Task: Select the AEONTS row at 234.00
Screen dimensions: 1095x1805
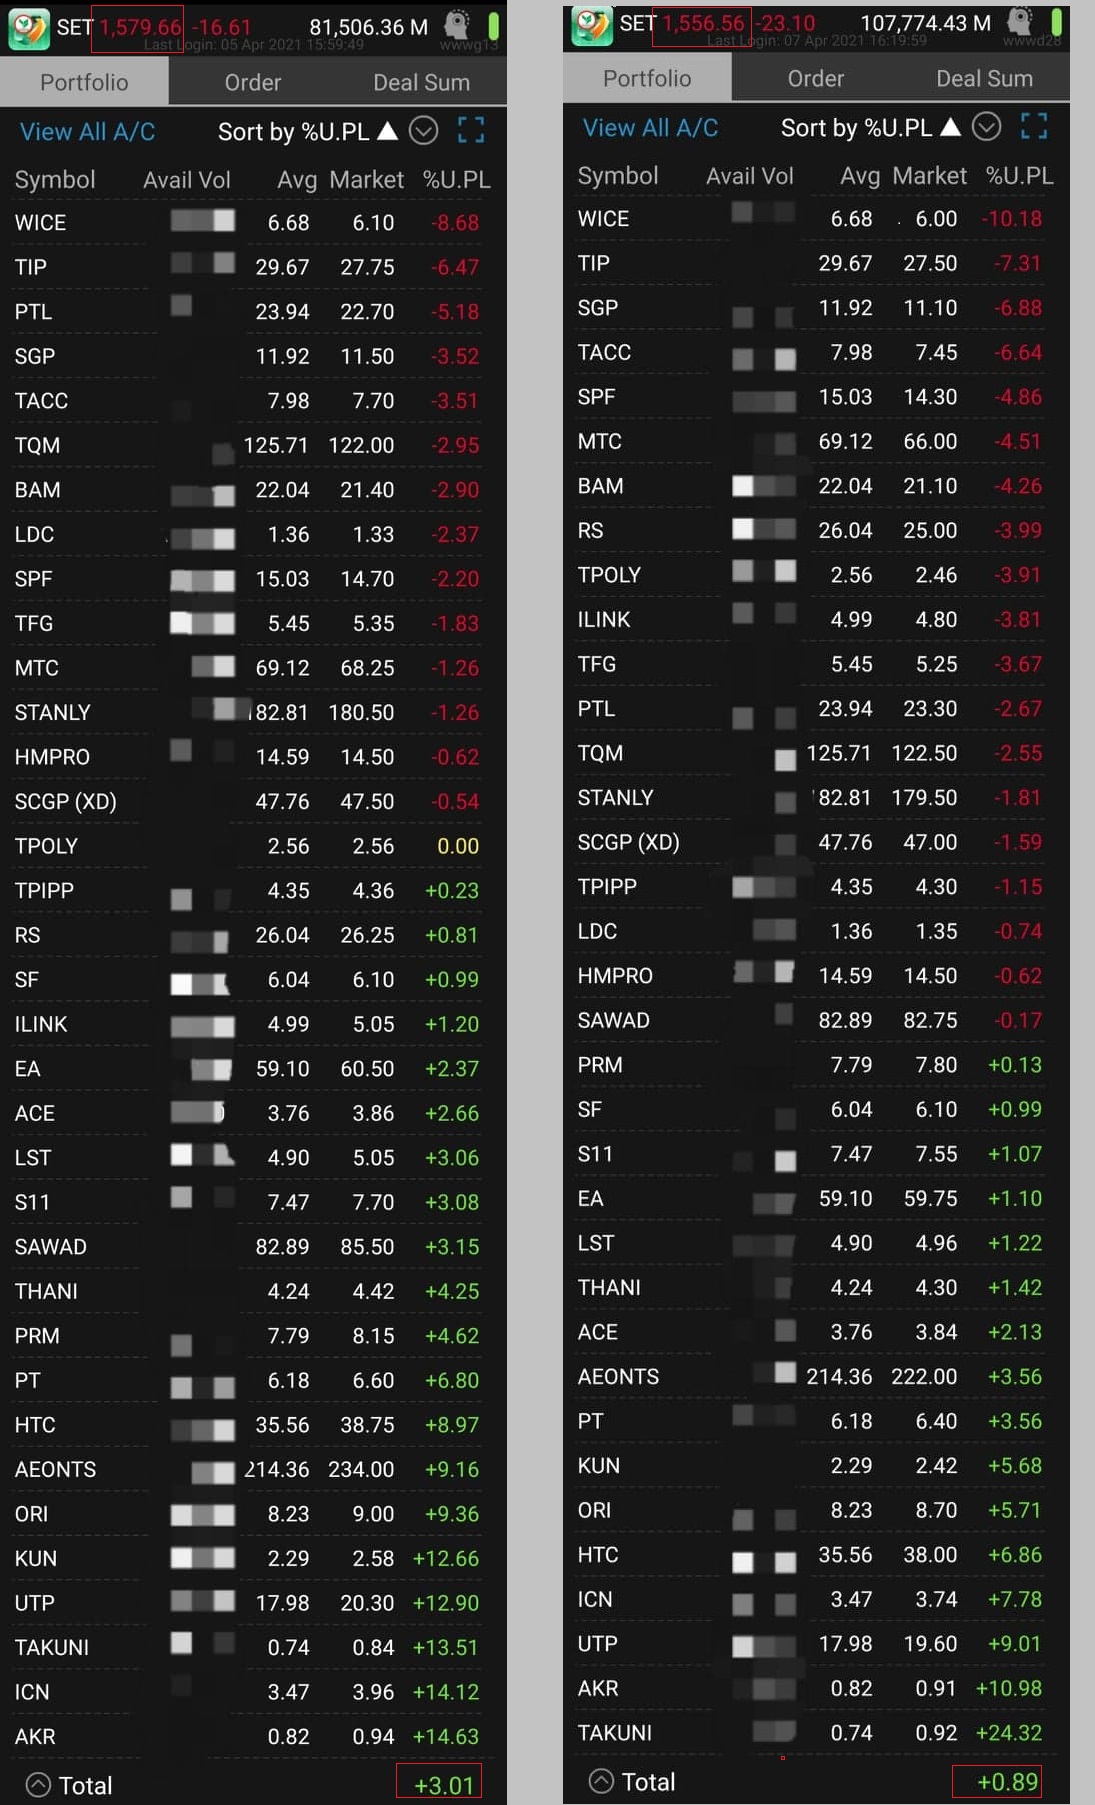Action: [250, 1469]
